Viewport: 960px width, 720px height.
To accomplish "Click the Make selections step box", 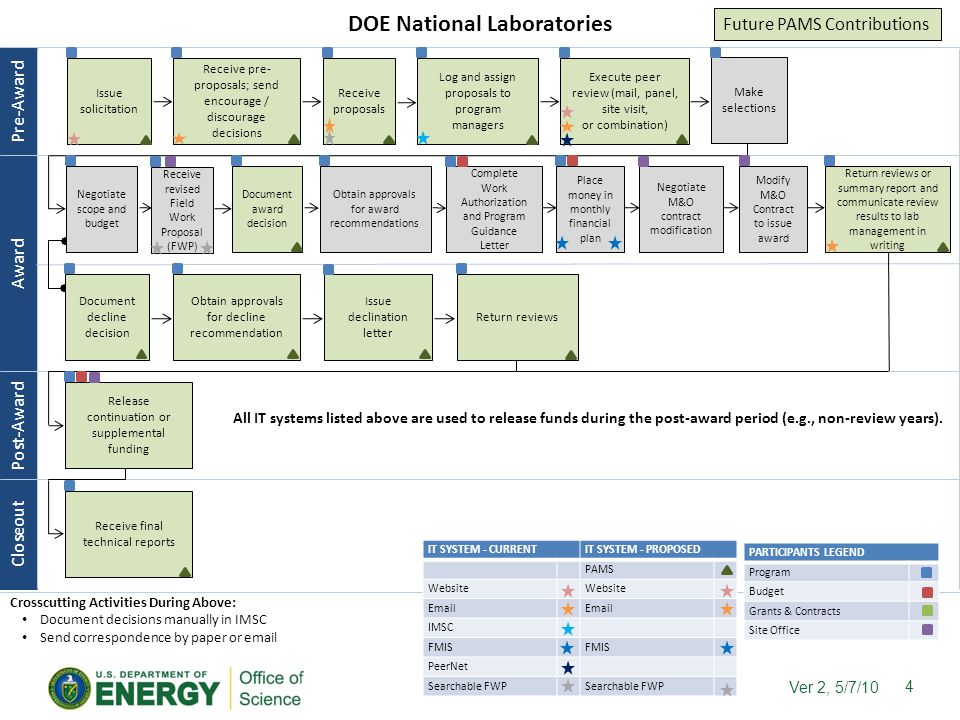I will [749, 100].
